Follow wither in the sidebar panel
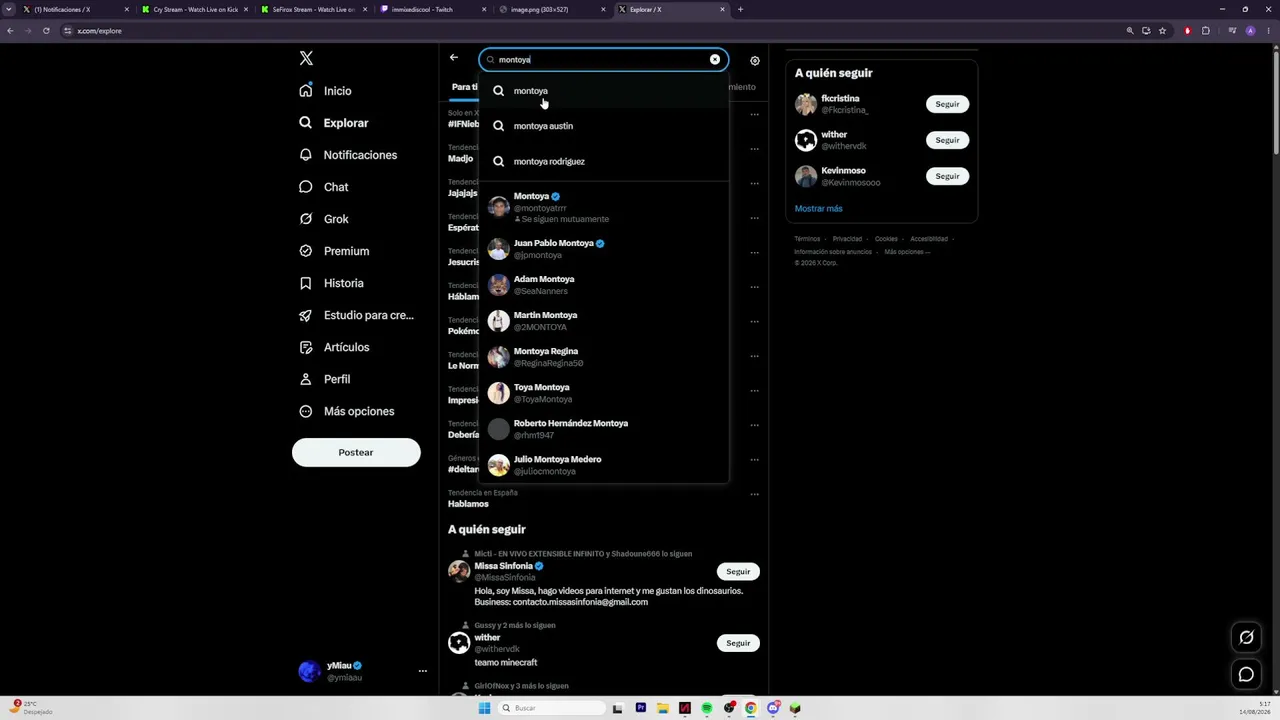Viewport: 1280px width, 720px height. pos(947,140)
